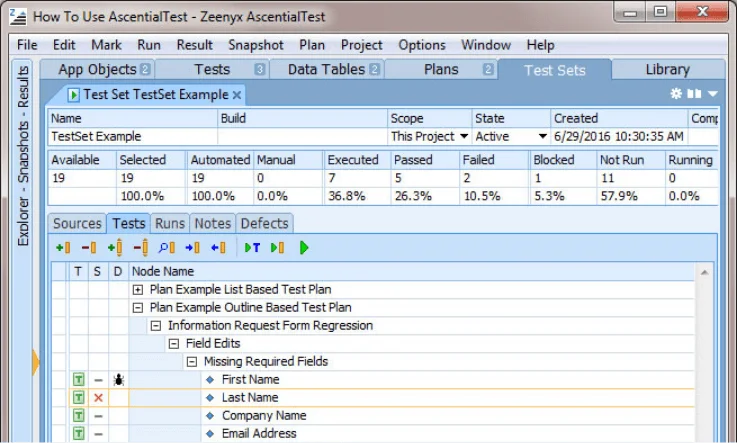Click the badge 3 on Tests tab

point(259,70)
